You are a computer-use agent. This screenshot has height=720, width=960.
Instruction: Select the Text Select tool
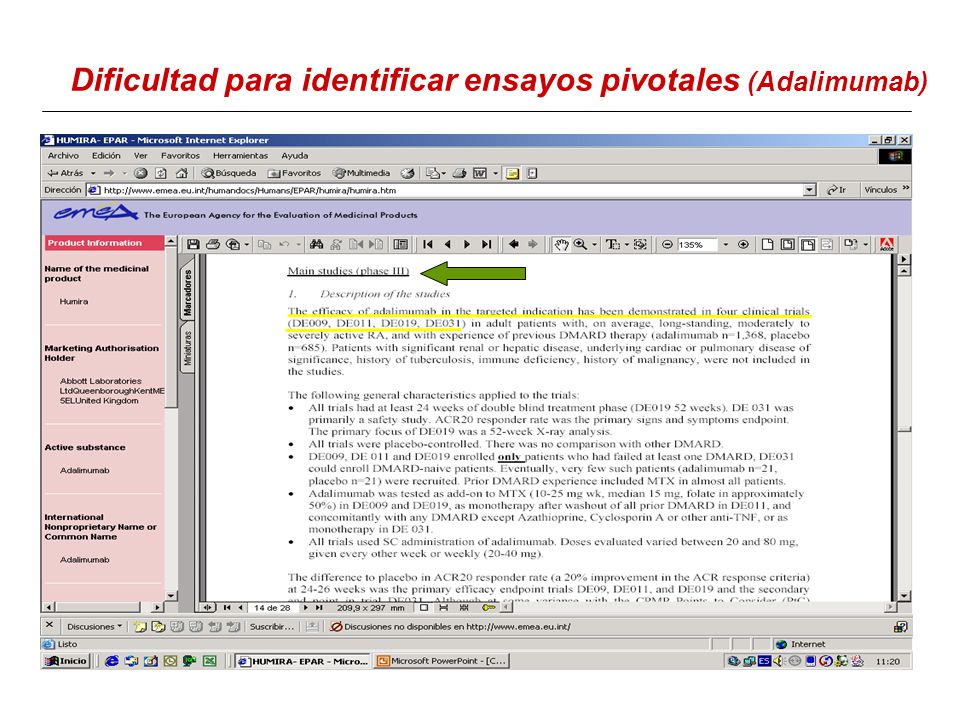(612, 244)
